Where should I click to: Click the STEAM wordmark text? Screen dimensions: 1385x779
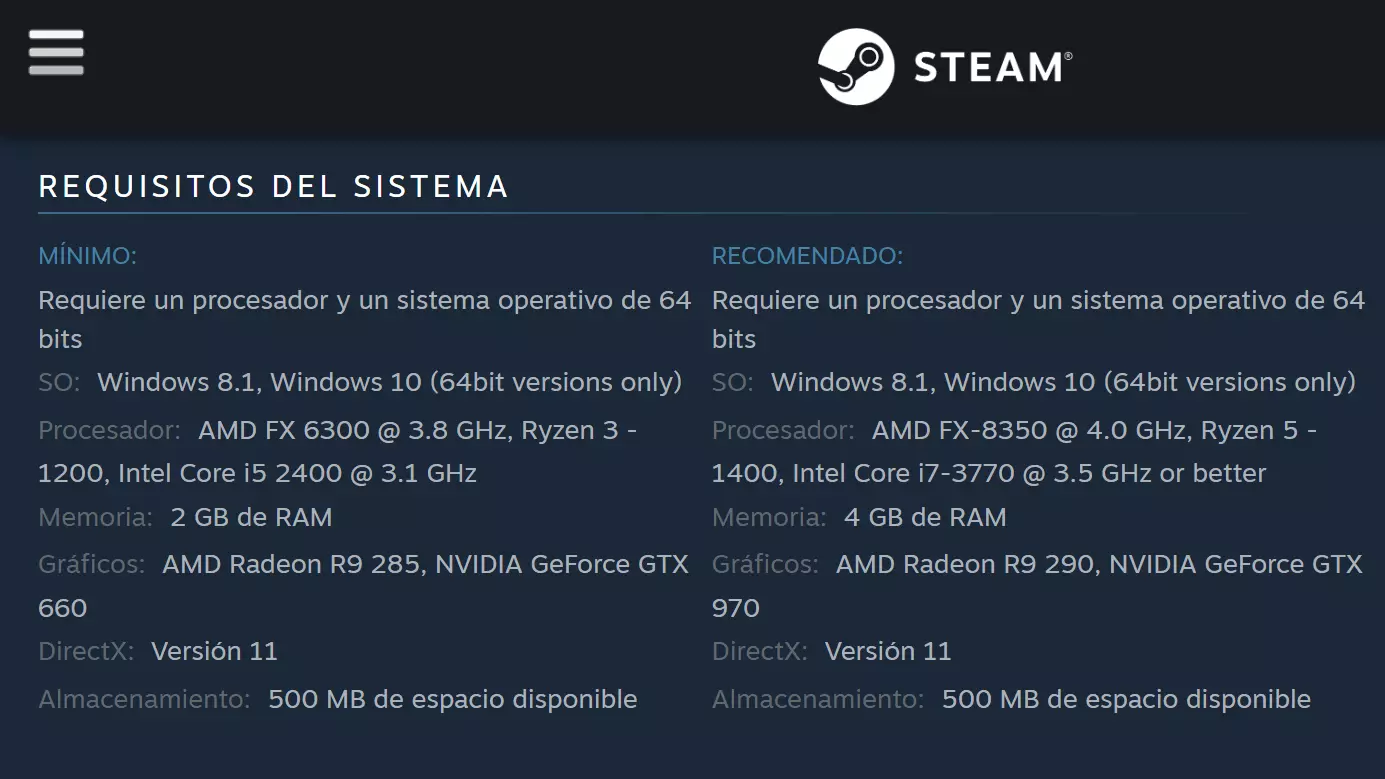[988, 68]
